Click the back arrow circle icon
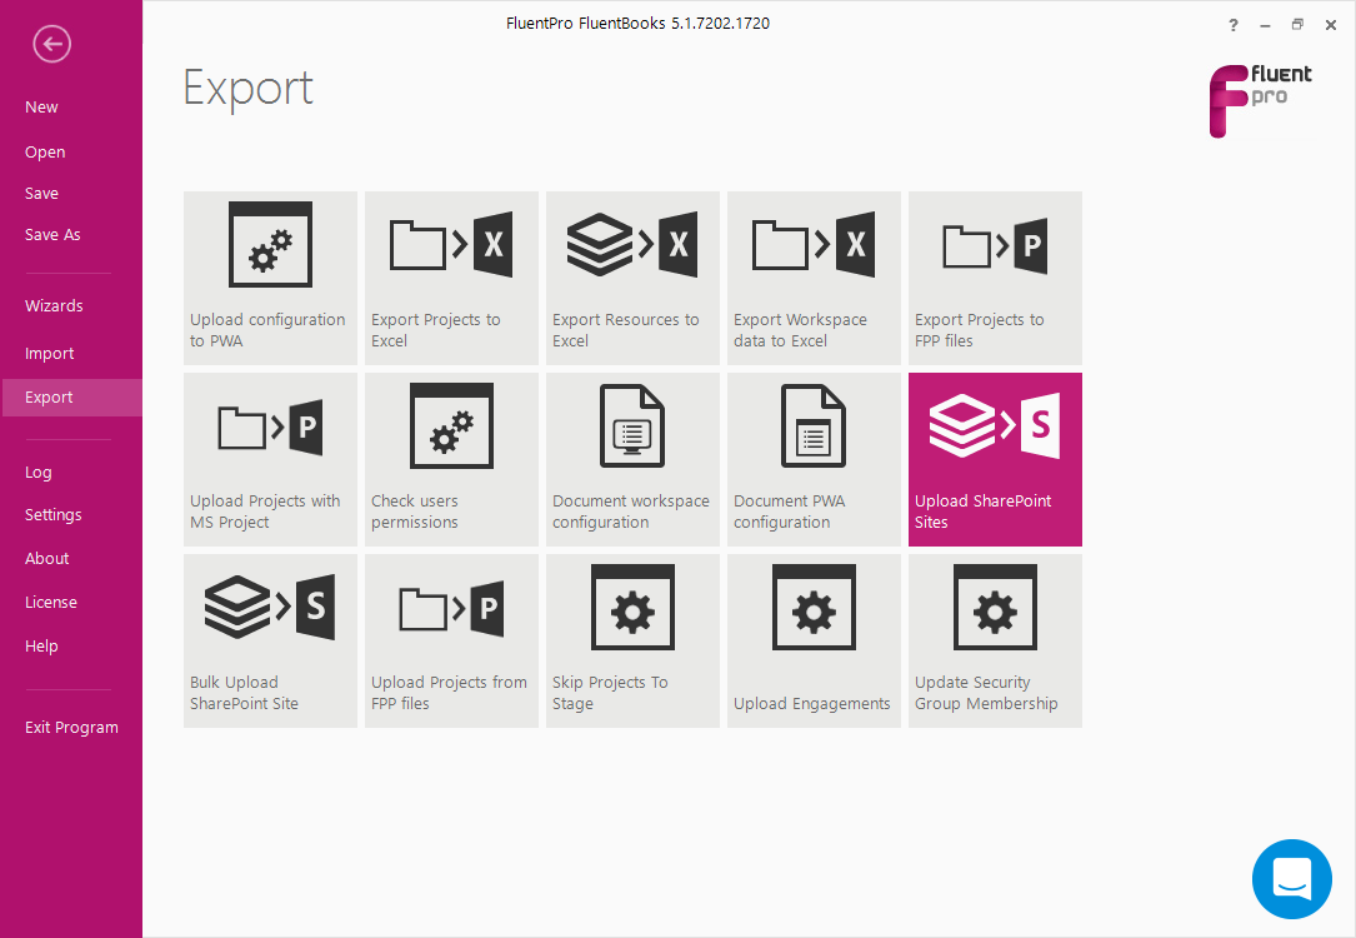This screenshot has width=1356, height=938. [x=52, y=44]
